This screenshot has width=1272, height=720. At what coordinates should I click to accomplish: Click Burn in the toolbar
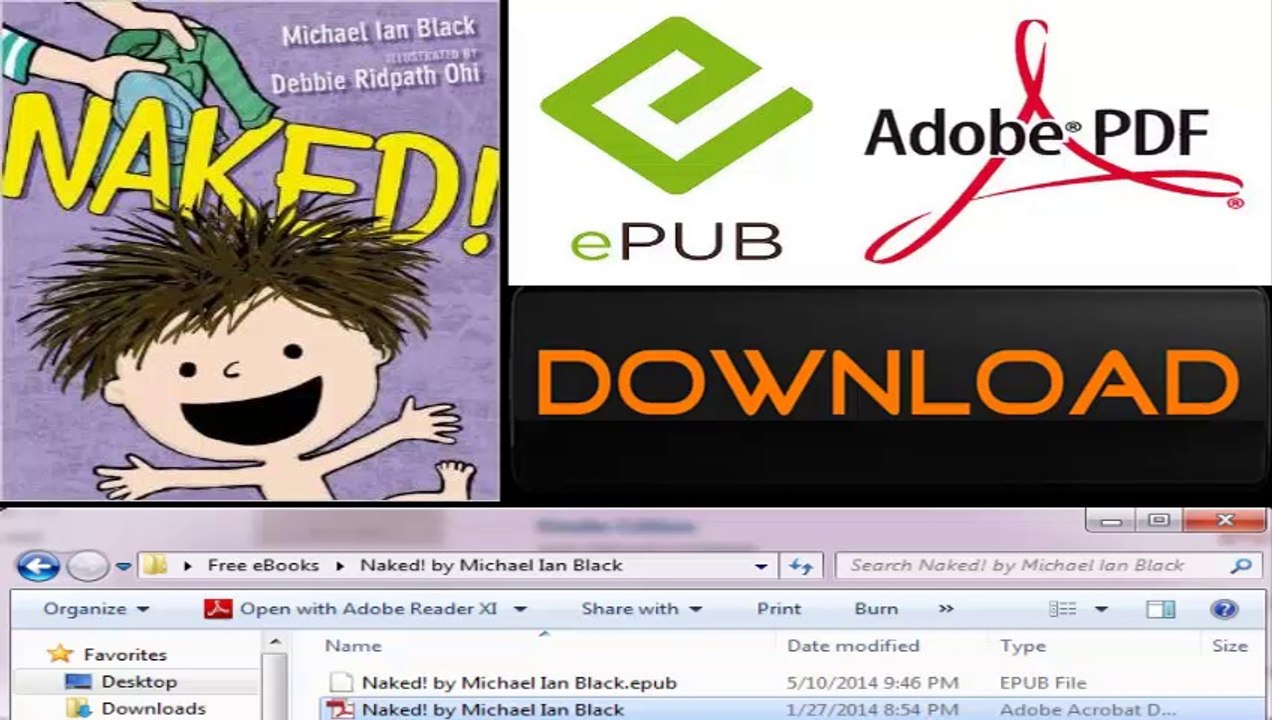(875, 608)
